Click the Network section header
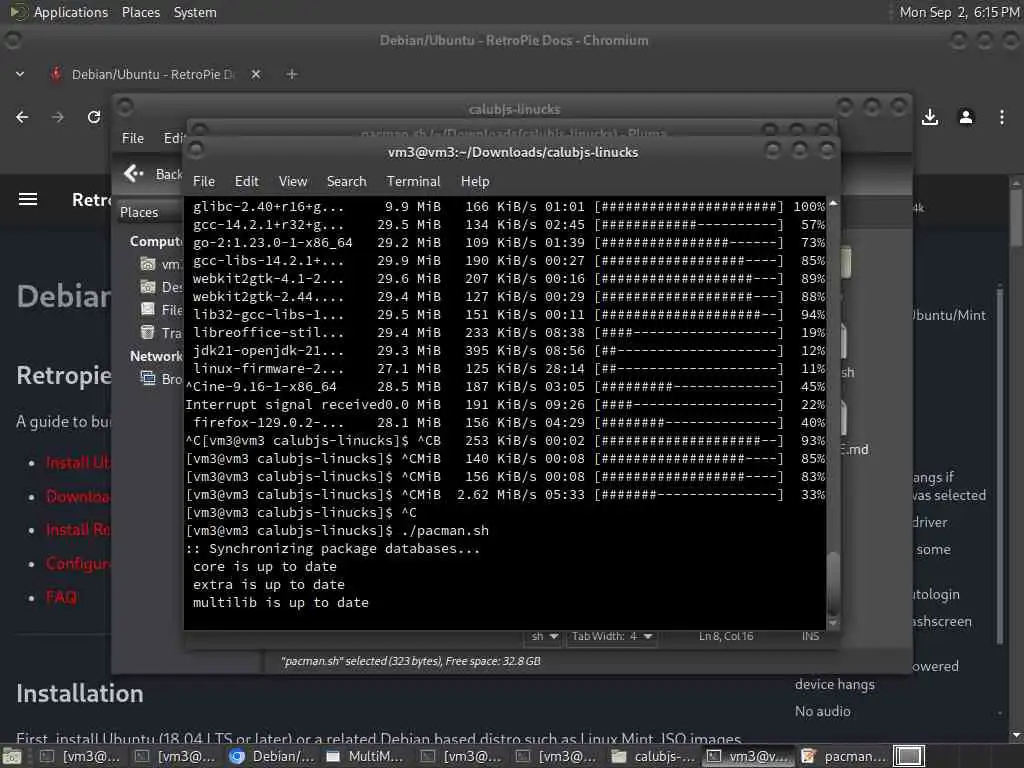Viewport: 1024px width, 768px height. [156, 356]
